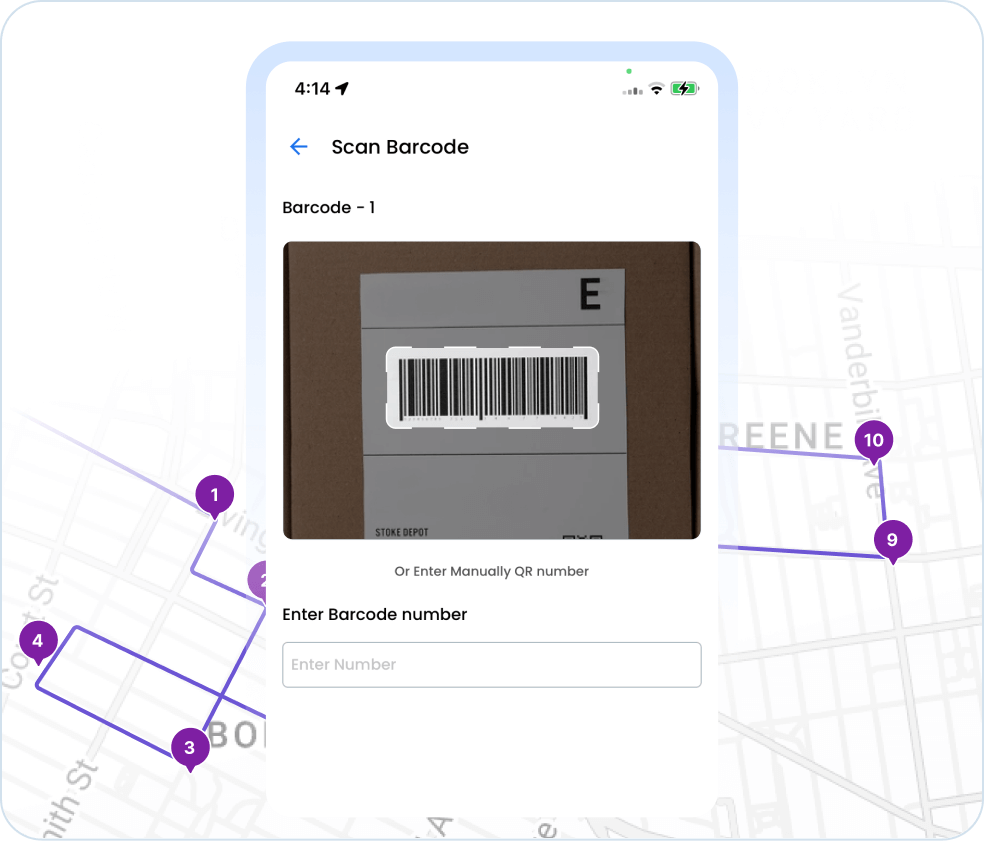Go back using the blue arrow
The height and width of the screenshot is (841, 984).
click(299, 147)
